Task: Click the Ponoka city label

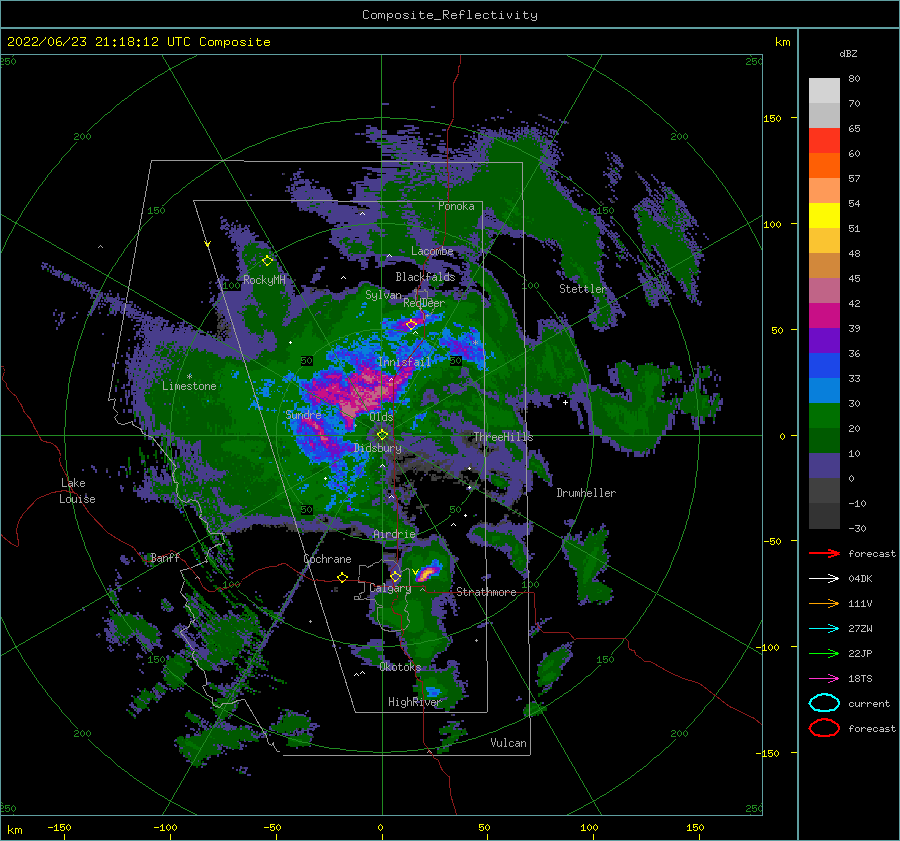Action: coord(456,206)
